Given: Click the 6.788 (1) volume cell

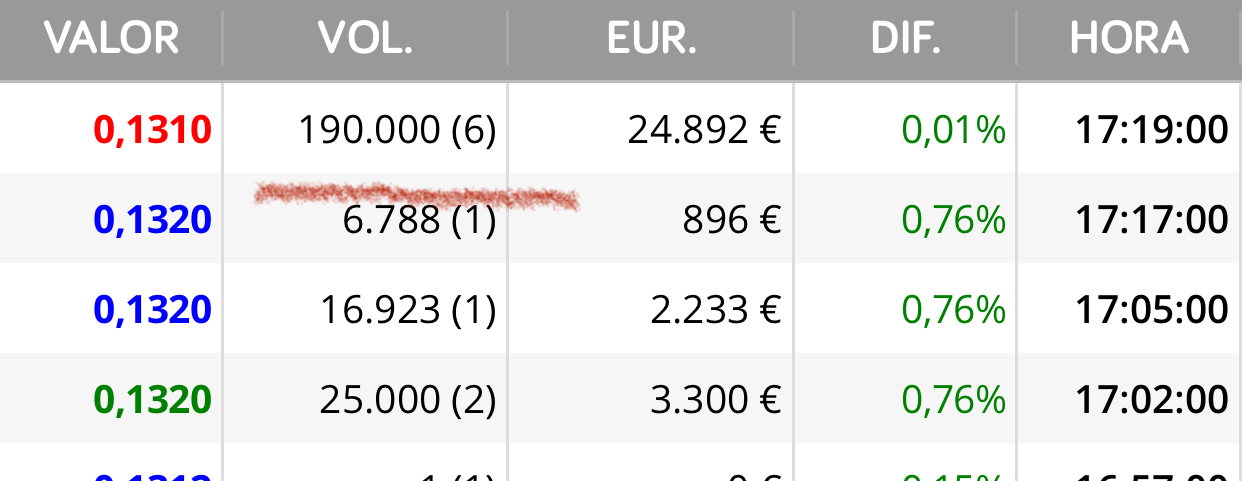Looking at the screenshot, I should (x=420, y=220).
